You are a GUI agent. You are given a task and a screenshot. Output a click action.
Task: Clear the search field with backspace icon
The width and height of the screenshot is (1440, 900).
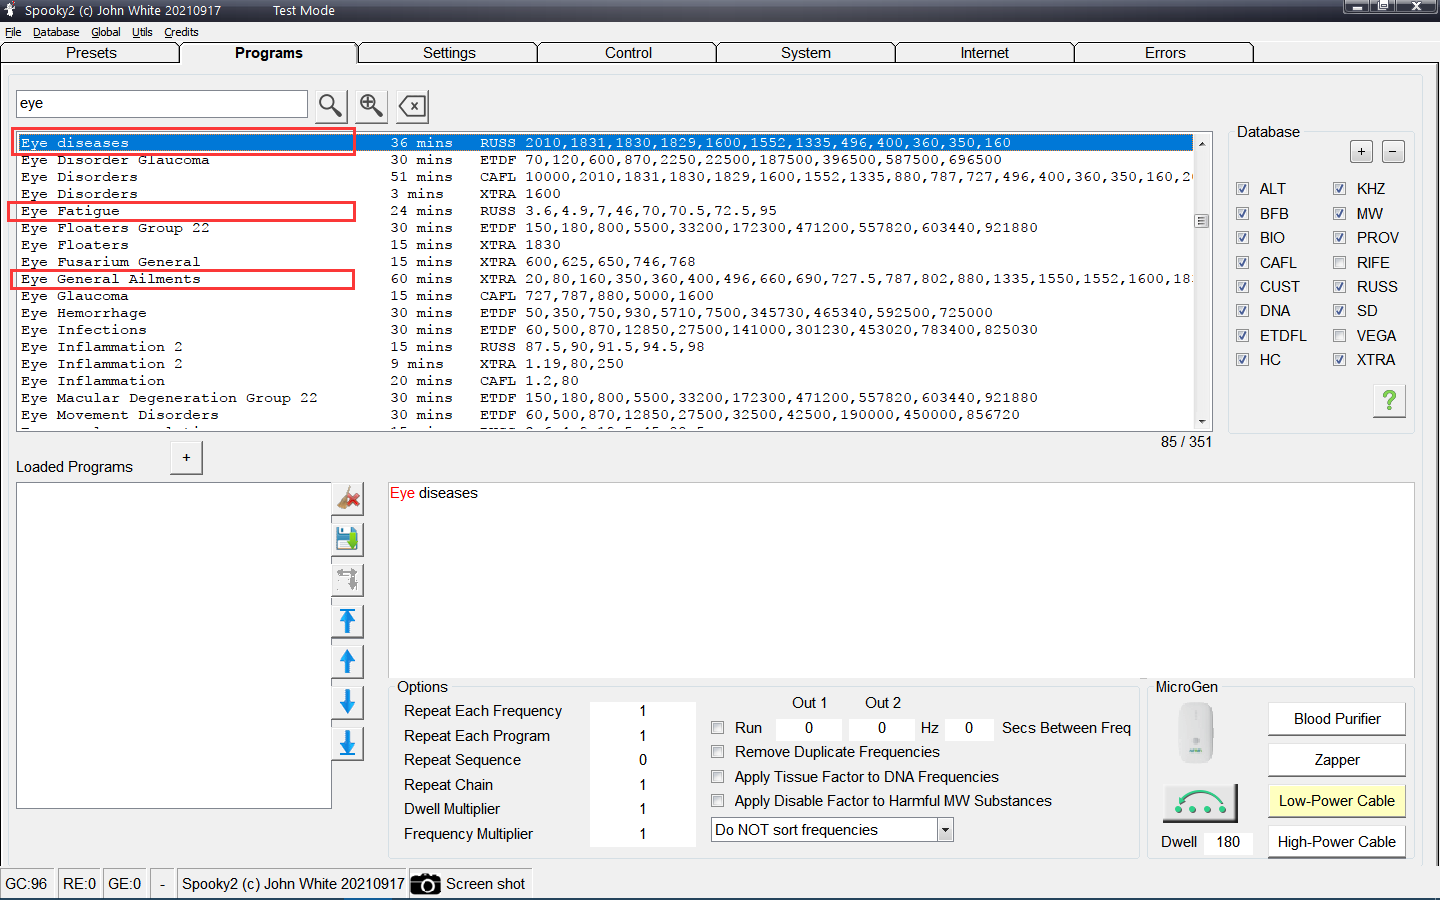412,105
